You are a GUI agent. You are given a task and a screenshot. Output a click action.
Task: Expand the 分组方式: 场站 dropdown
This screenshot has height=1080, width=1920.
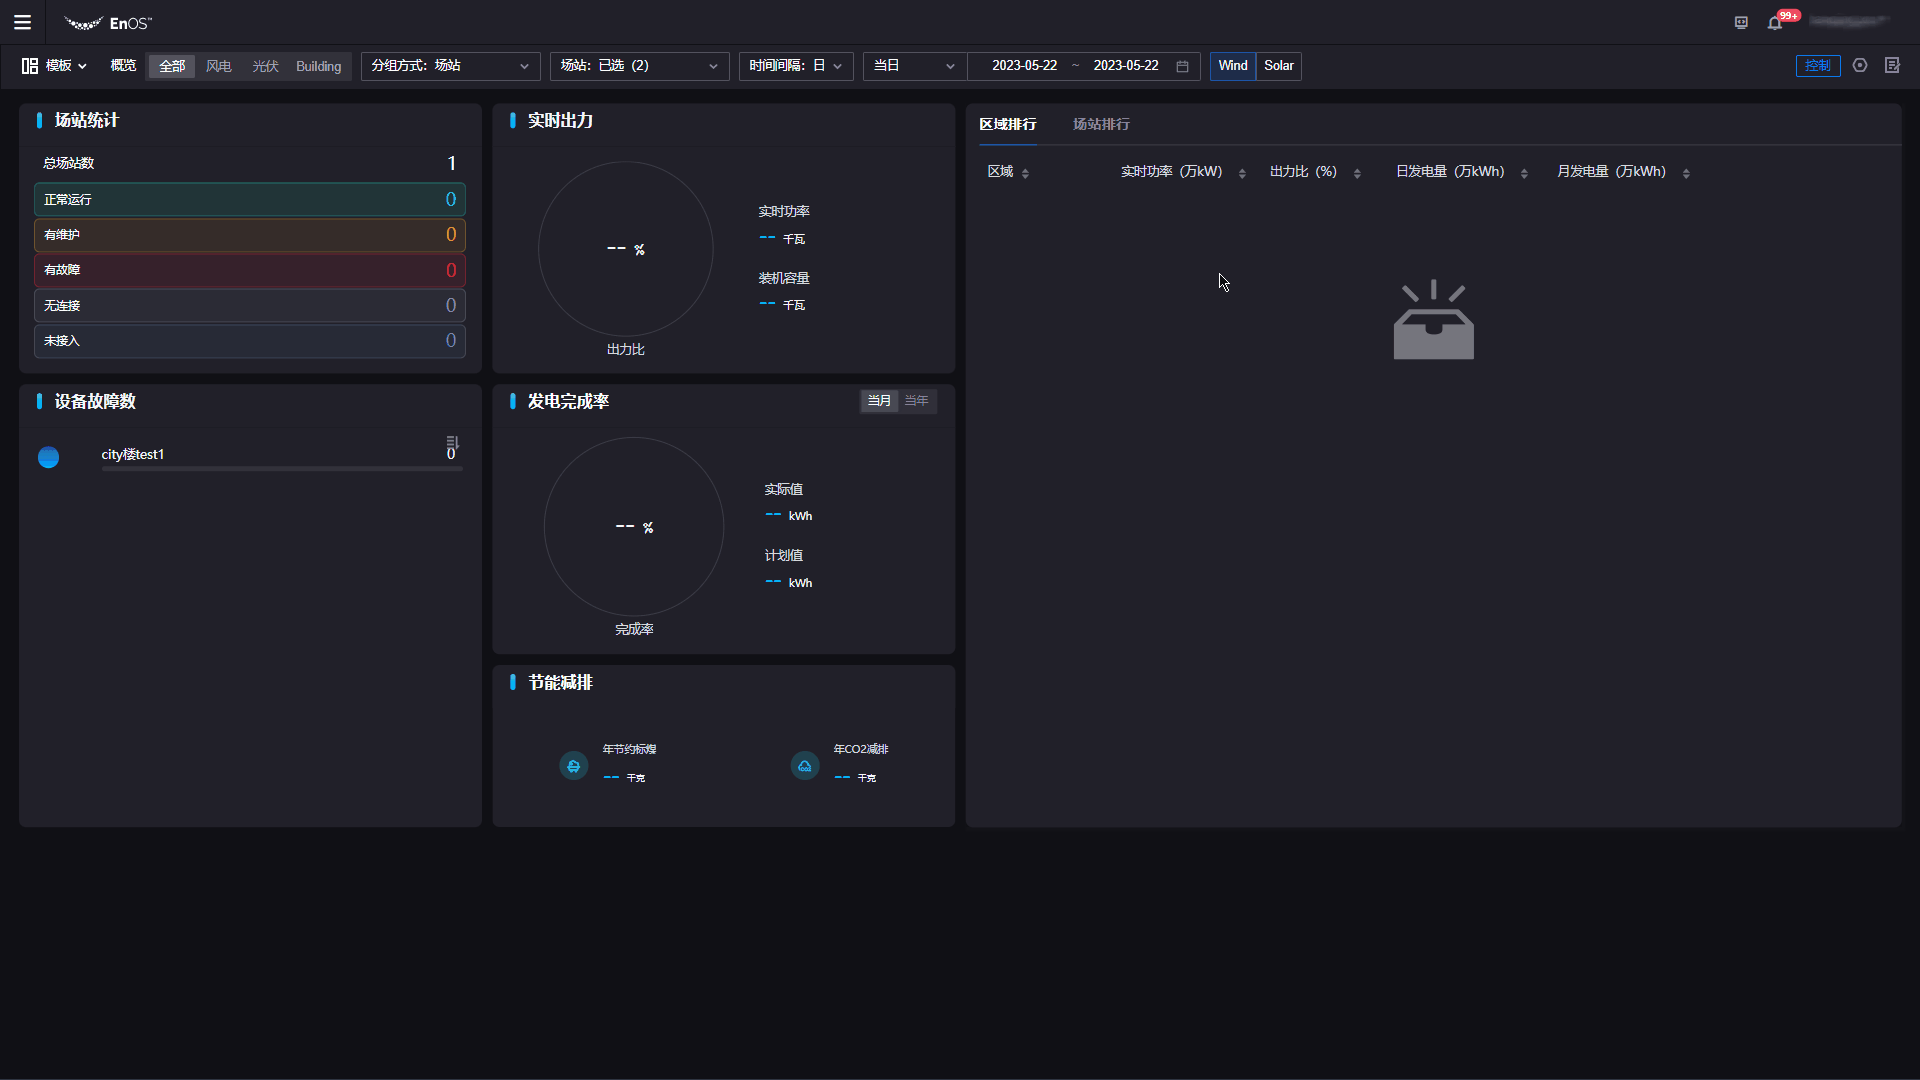pyautogui.click(x=450, y=66)
